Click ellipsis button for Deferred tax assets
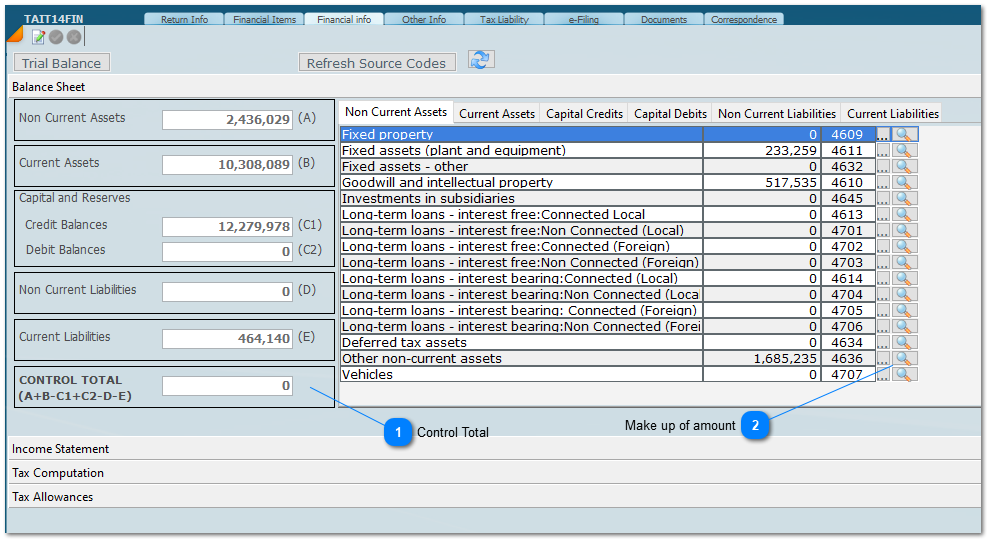Image resolution: width=990 pixels, height=542 pixels. [882, 343]
